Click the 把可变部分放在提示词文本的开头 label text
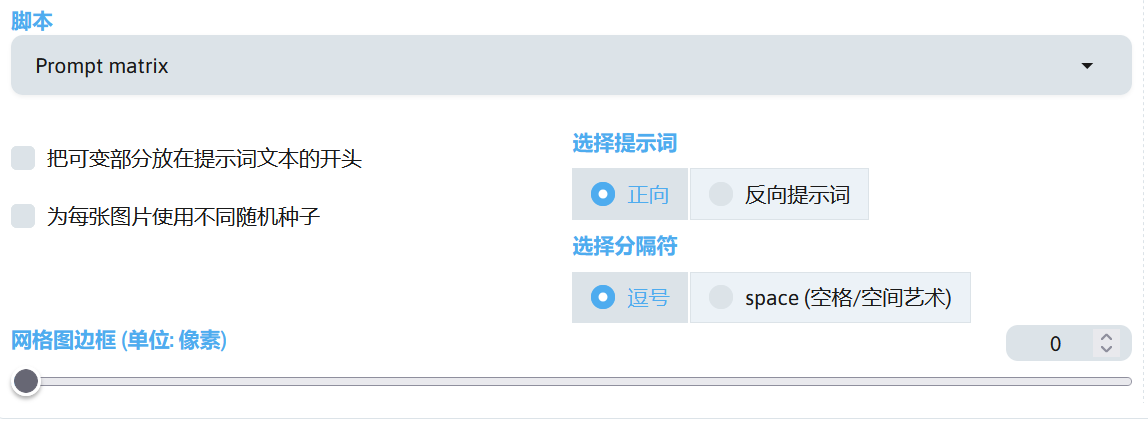This screenshot has width=1148, height=426. [204, 158]
